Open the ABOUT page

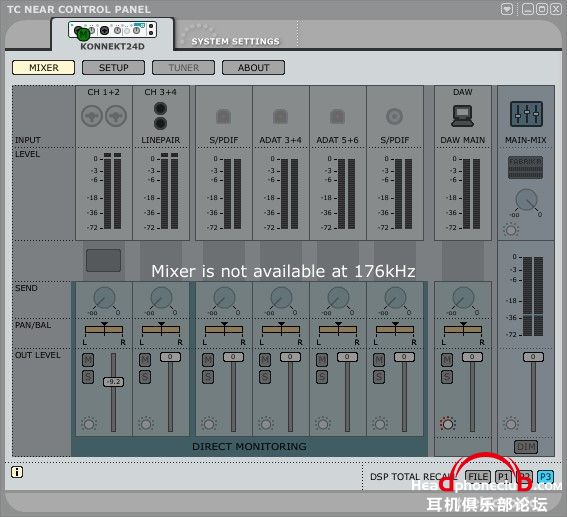click(x=253, y=68)
